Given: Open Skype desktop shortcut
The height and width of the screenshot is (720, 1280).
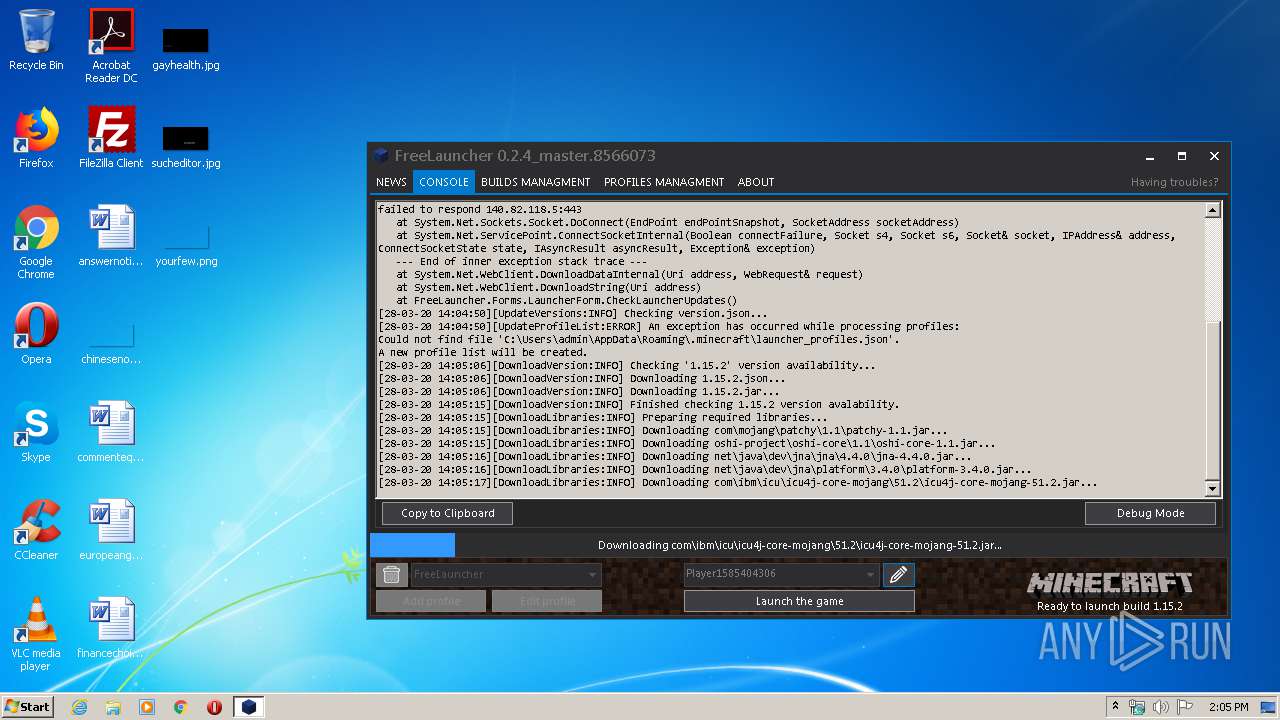Looking at the screenshot, I should click(36, 433).
